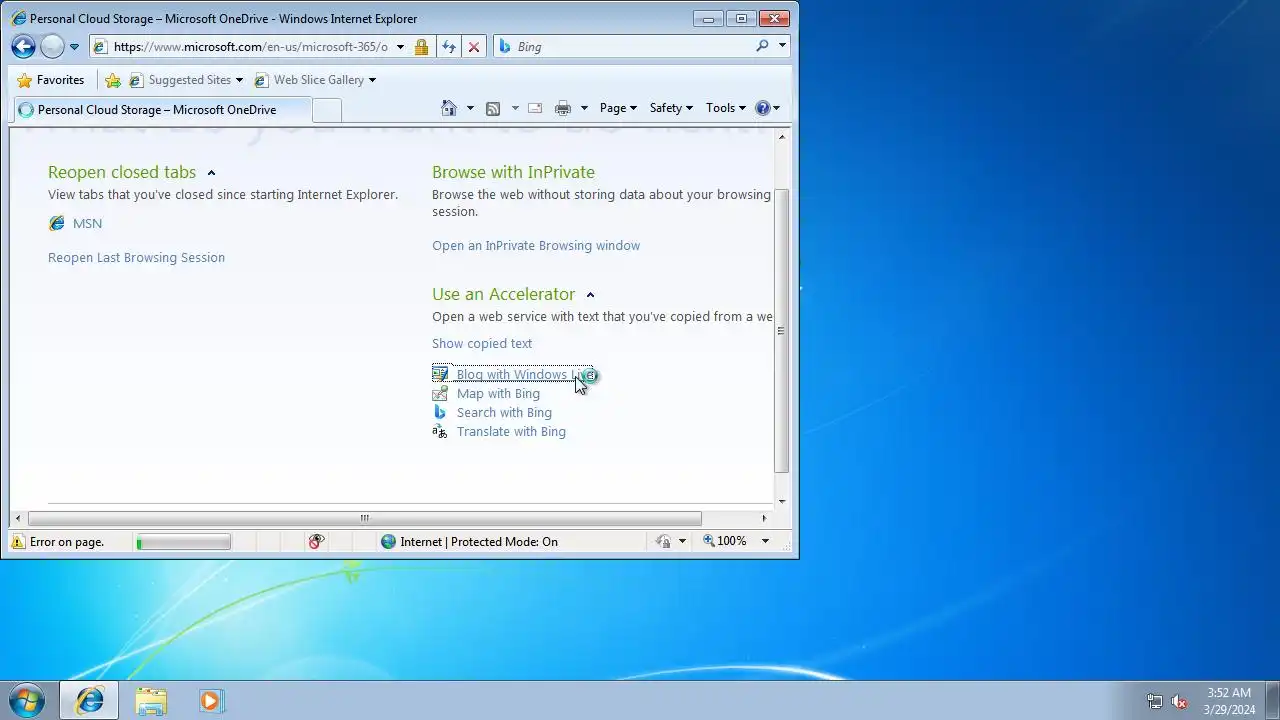Click Blog with Windows Live accelerator
This screenshot has width=1280, height=720.
click(x=526, y=375)
